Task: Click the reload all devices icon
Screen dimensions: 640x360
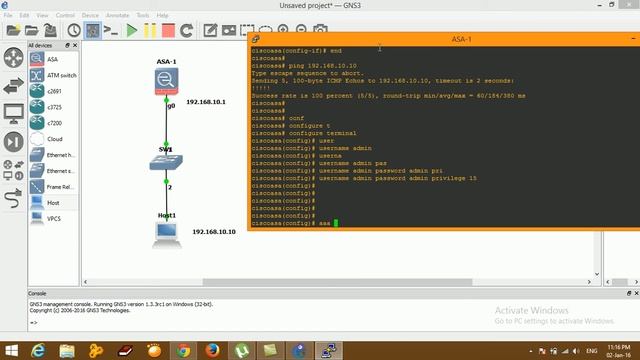Action: coord(187,30)
